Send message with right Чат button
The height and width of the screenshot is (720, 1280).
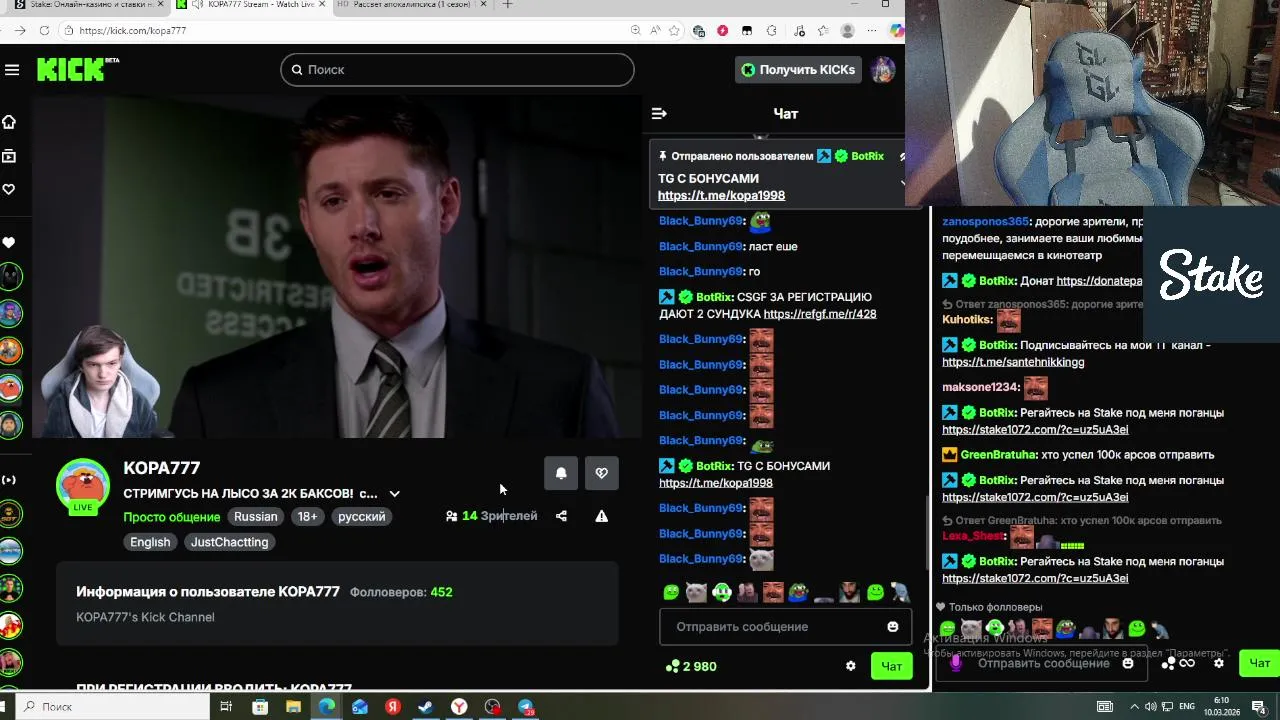(x=1259, y=663)
